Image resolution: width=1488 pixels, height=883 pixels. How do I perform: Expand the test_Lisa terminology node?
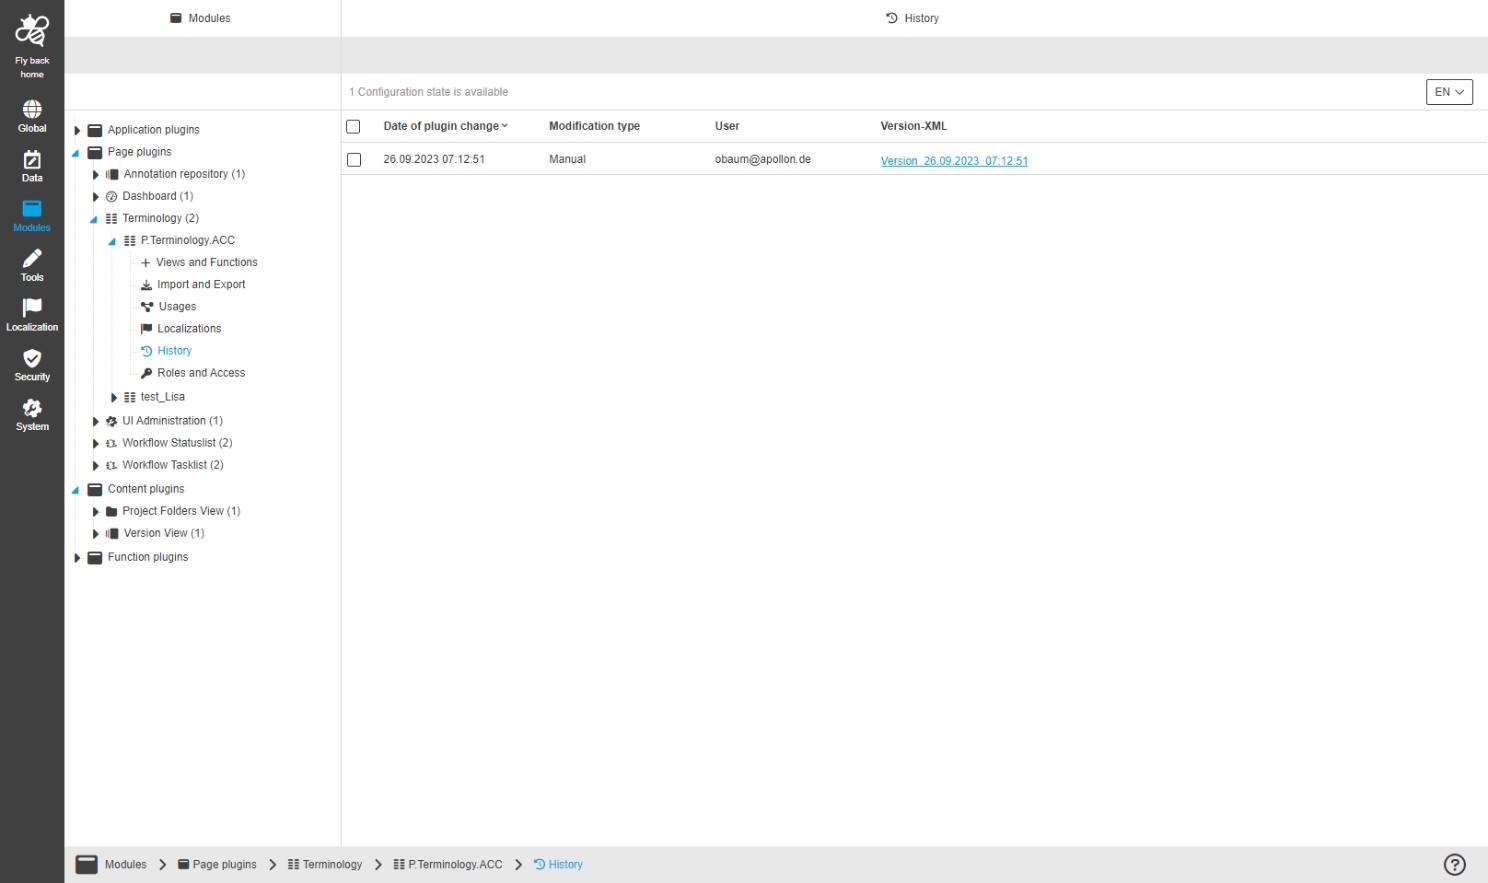pos(114,398)
